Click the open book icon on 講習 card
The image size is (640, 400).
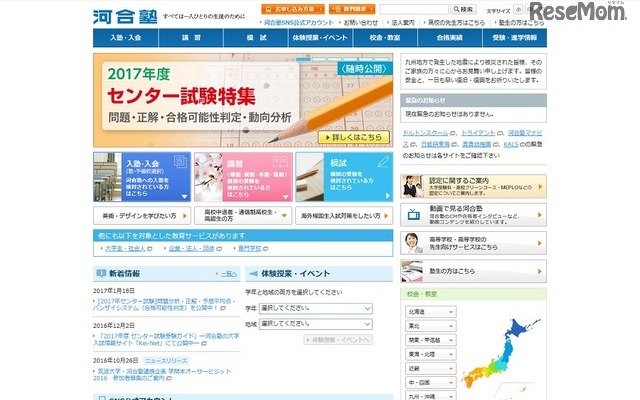click(x=280, y=162)
